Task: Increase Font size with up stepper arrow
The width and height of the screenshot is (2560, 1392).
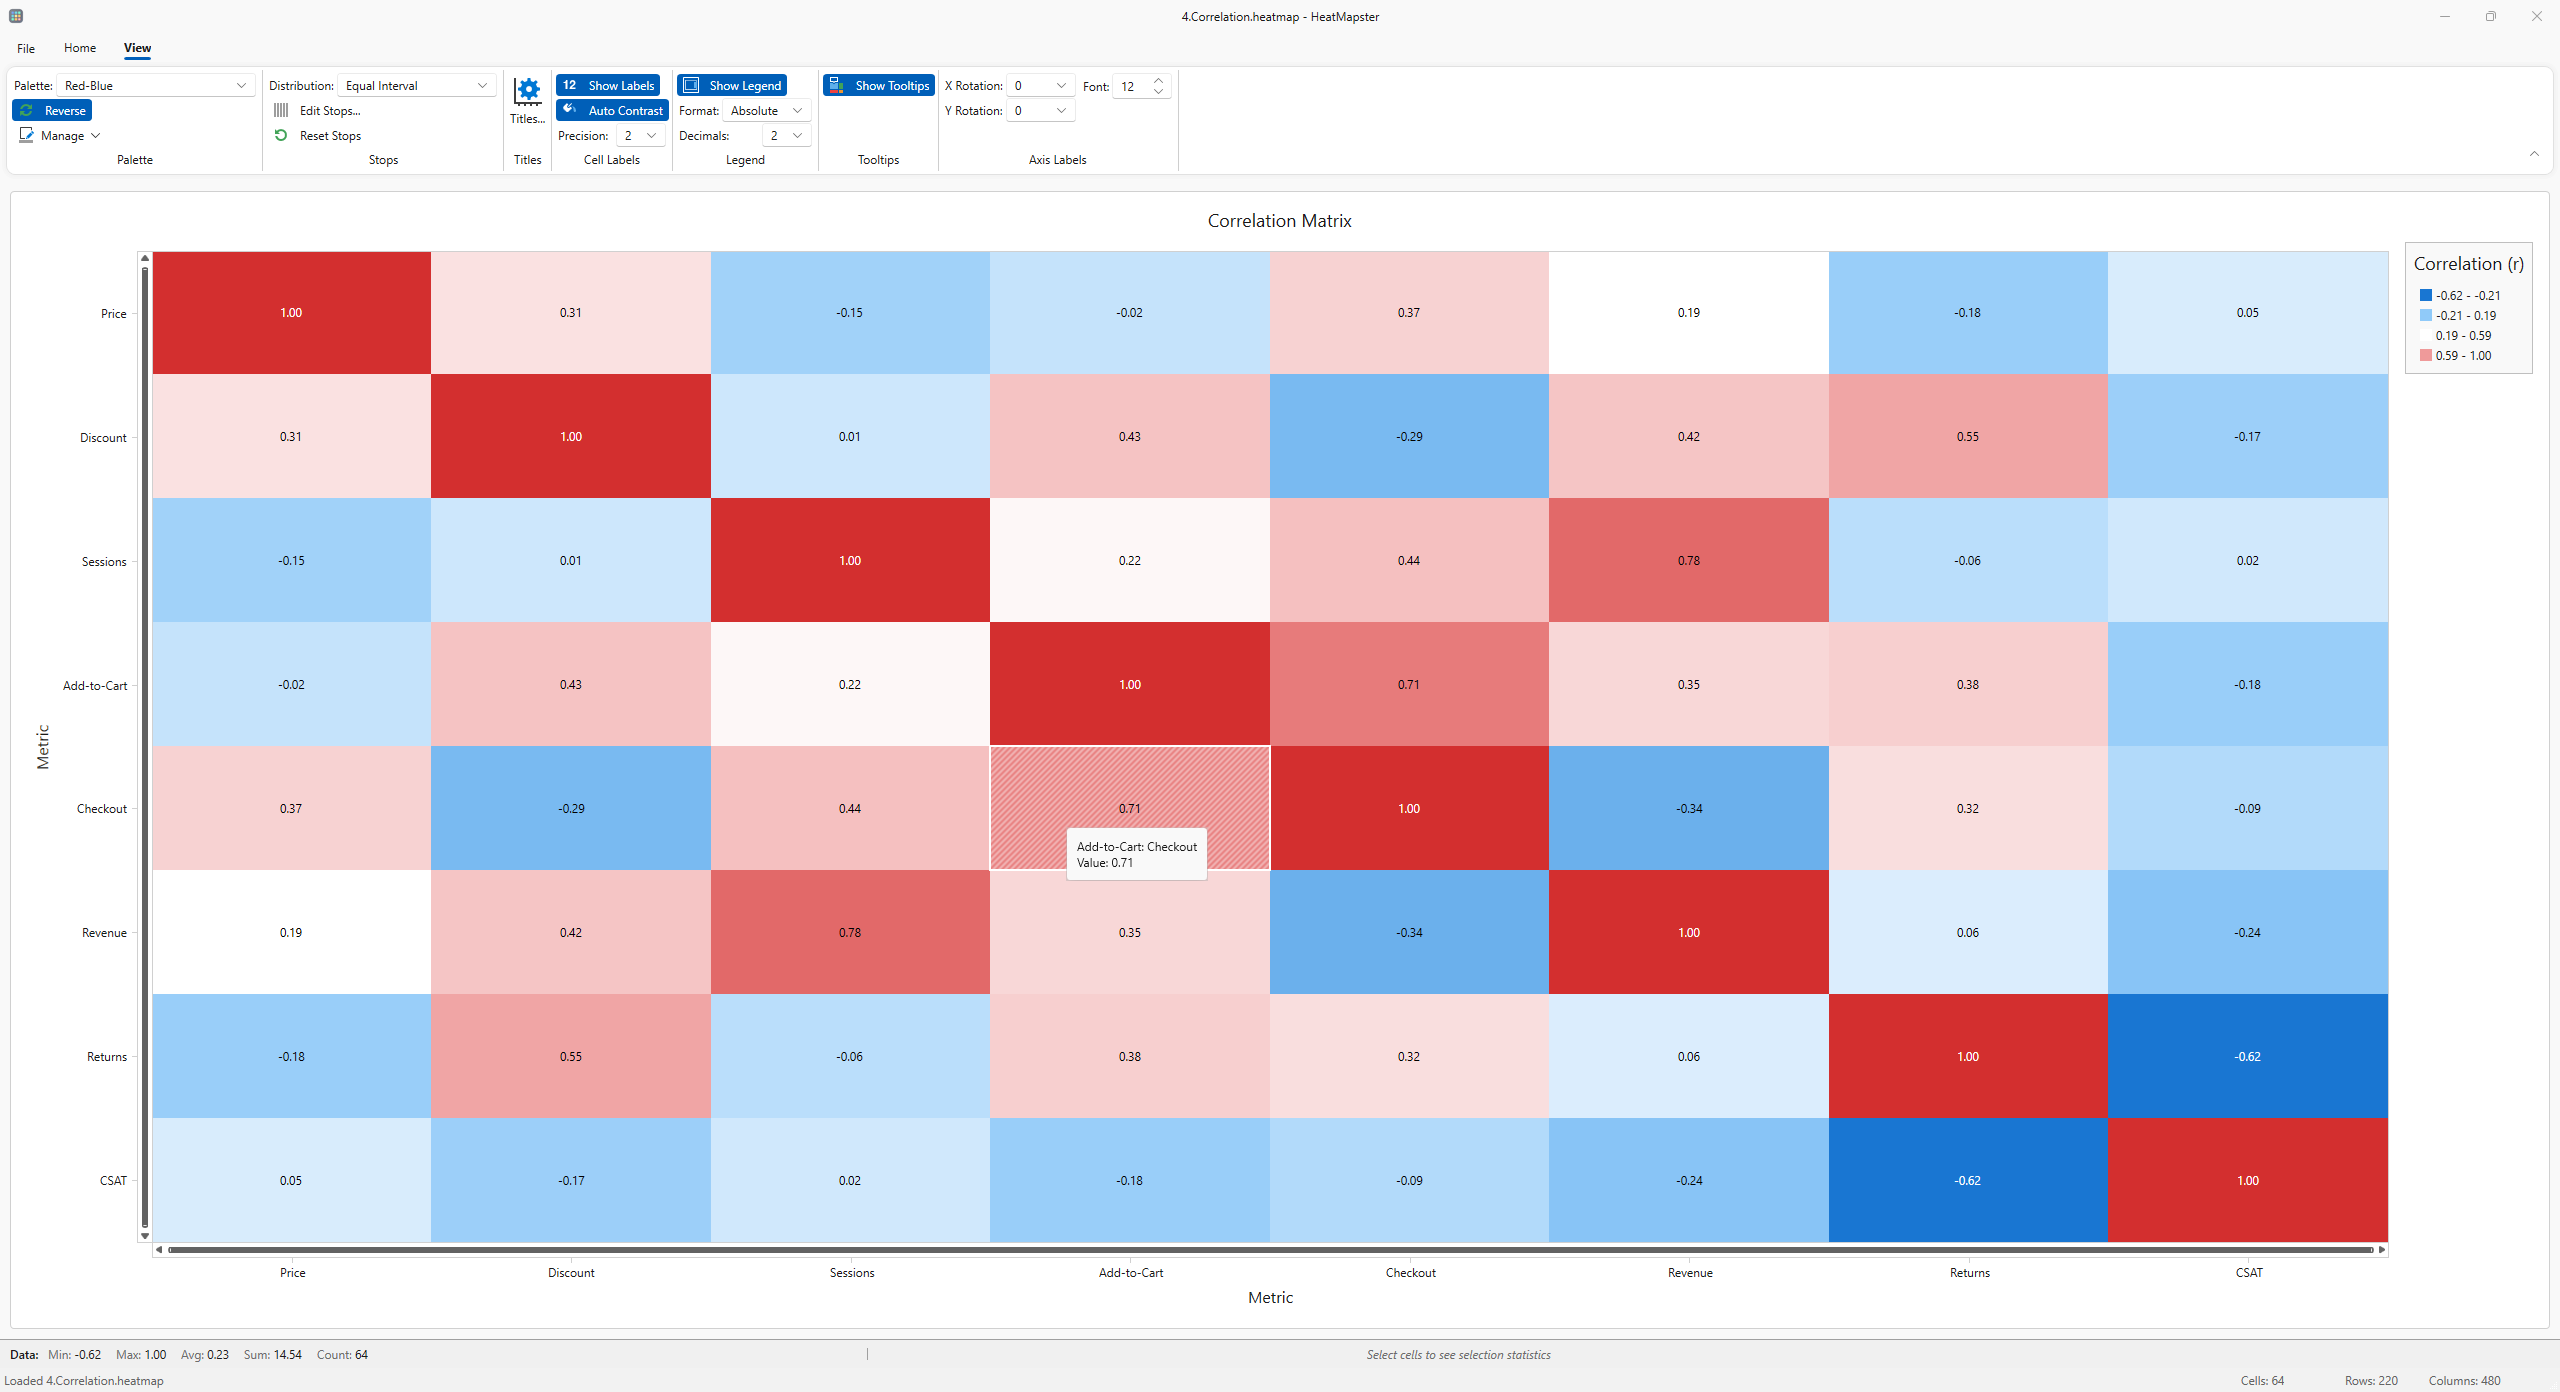Action: click(1158, 80)
